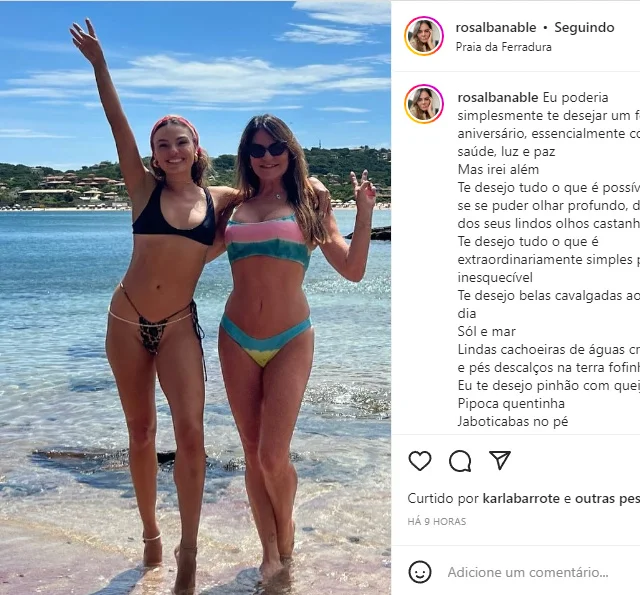Open karlabarrote profile from likes
Screen dimensions: 640x595
coord(521,498)
